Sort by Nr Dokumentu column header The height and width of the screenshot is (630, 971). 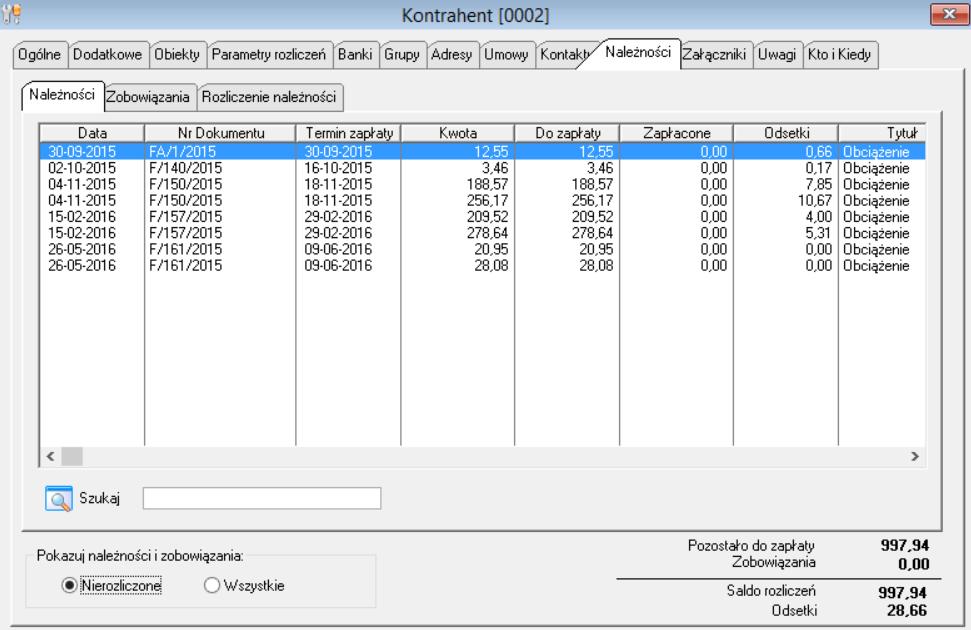[220, 133]
